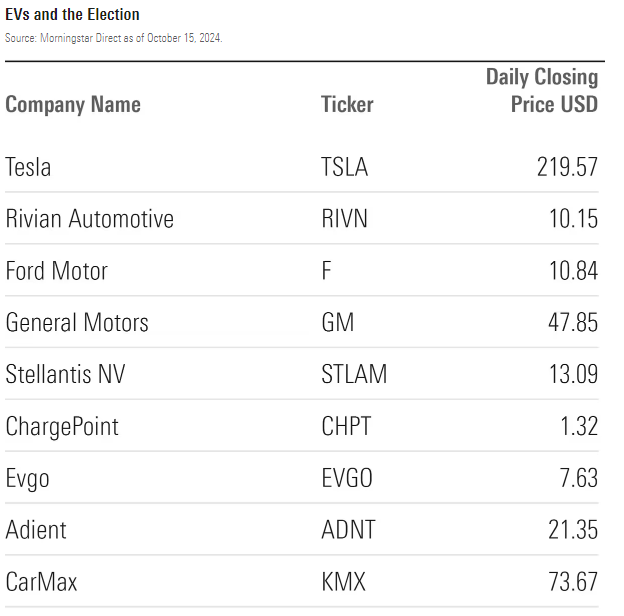
Task: Select the Company Name column header
Action: tap(73, 104)
